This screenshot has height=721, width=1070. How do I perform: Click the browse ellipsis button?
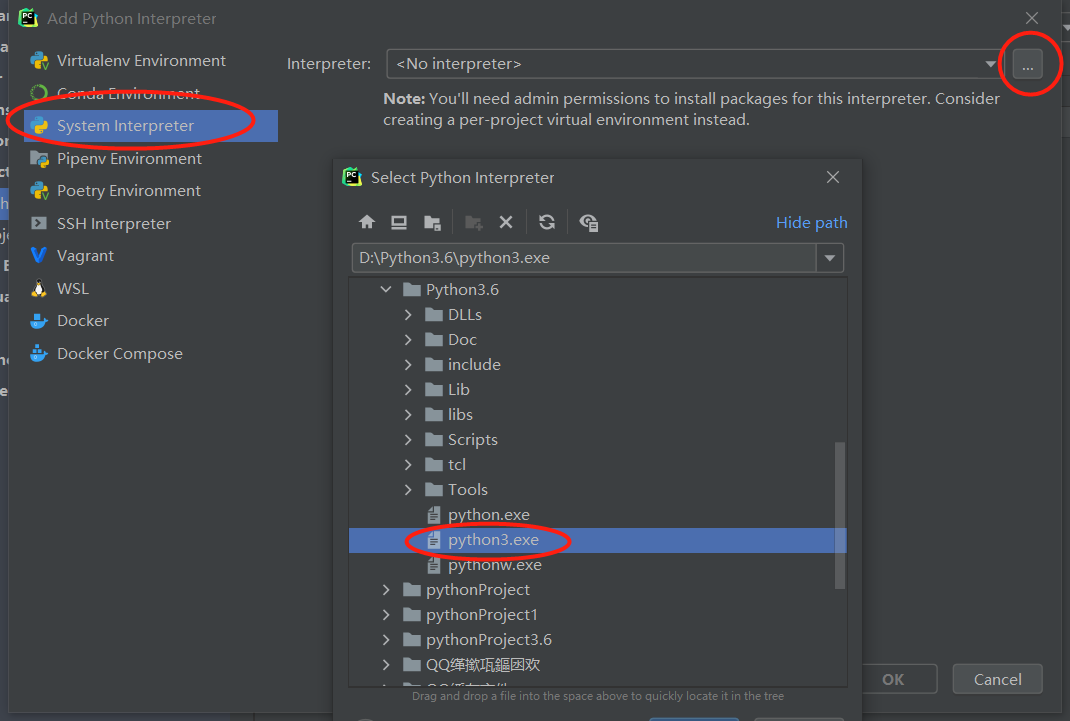[x=1027, y=65]
